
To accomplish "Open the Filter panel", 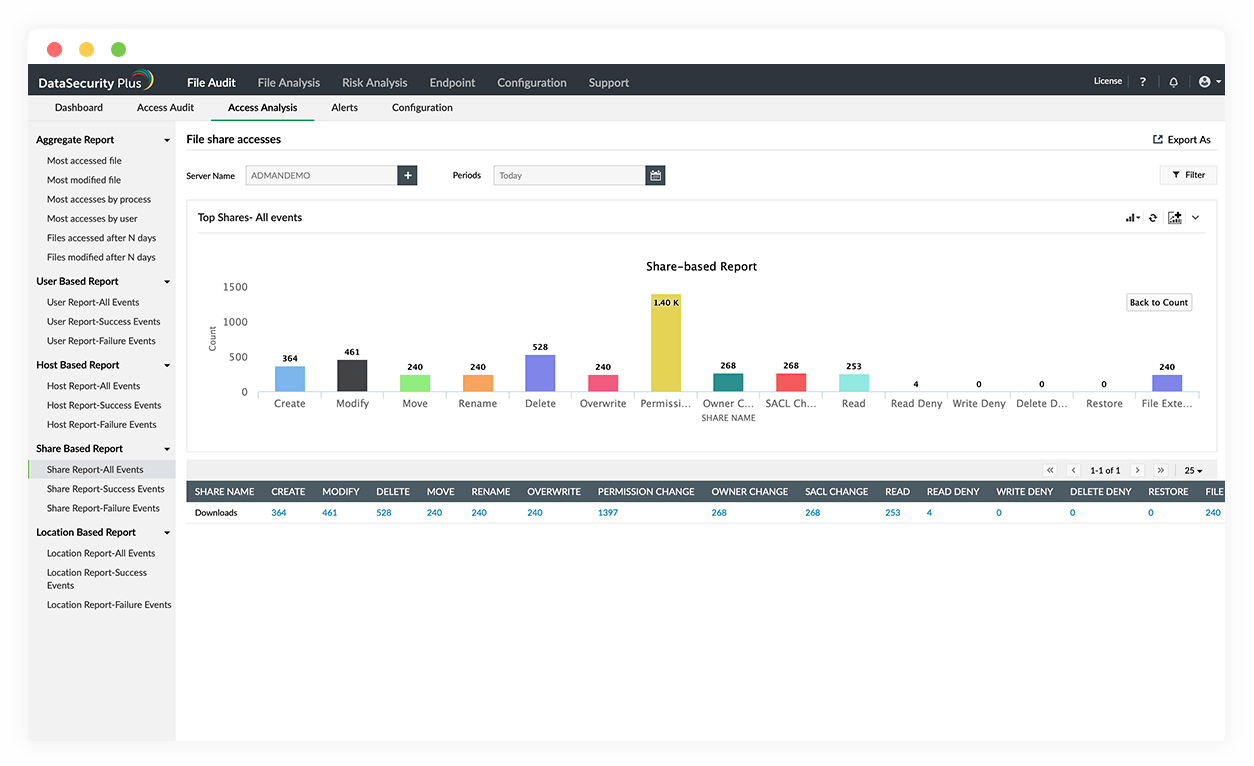I will 1188,174.
